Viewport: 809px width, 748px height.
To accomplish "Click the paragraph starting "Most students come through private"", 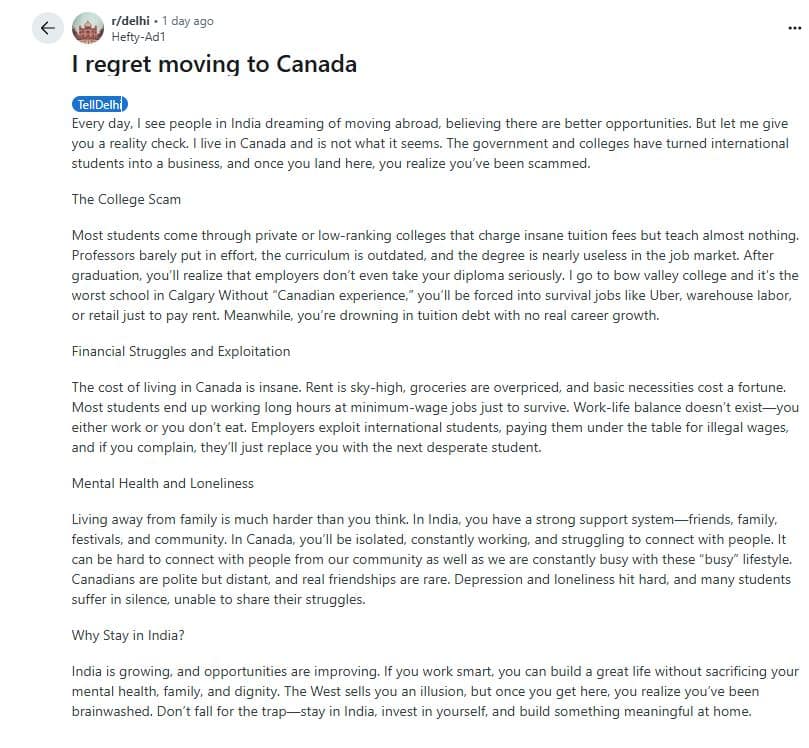I will (x=435, y=275).
